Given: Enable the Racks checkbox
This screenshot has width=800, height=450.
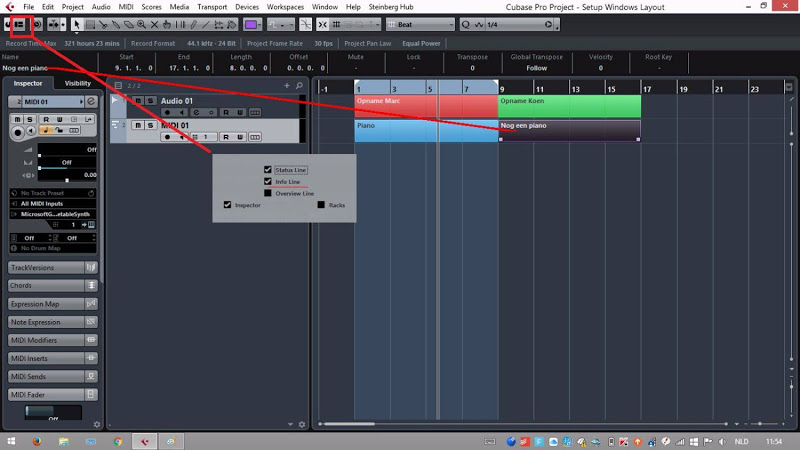Looking at the screenshot, I should click(321, 205).
